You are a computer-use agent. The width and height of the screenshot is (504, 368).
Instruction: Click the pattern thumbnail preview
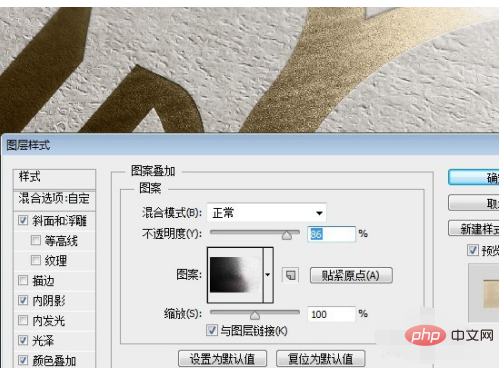pos(235,275)
